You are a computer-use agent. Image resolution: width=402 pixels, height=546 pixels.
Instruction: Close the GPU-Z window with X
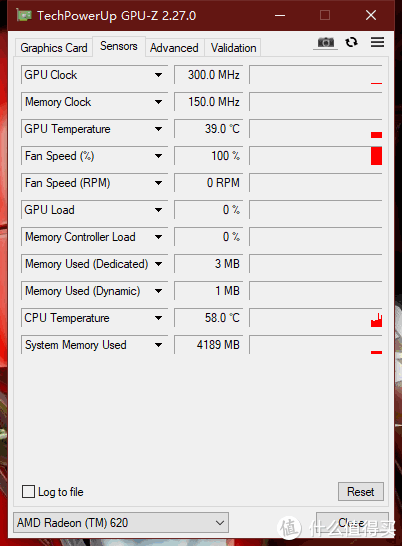click(371, 15)
